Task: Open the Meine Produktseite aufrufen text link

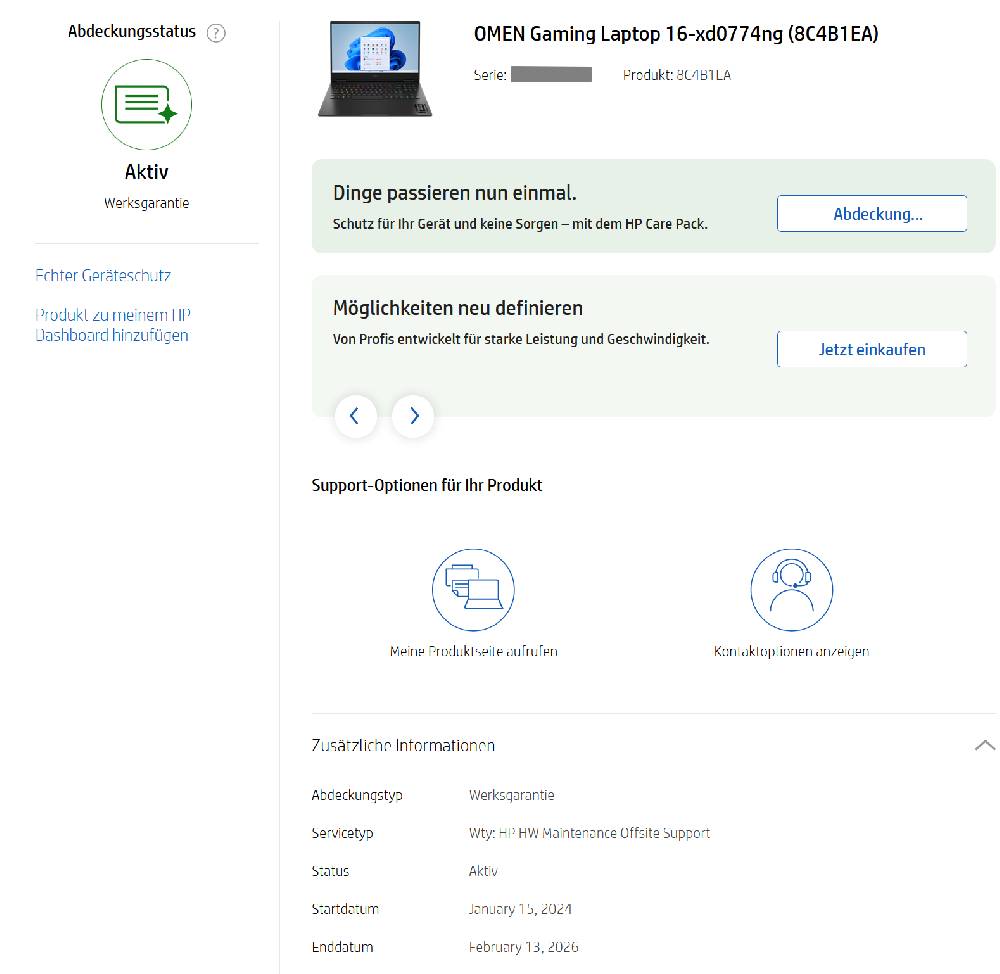Action: (474, 651)
